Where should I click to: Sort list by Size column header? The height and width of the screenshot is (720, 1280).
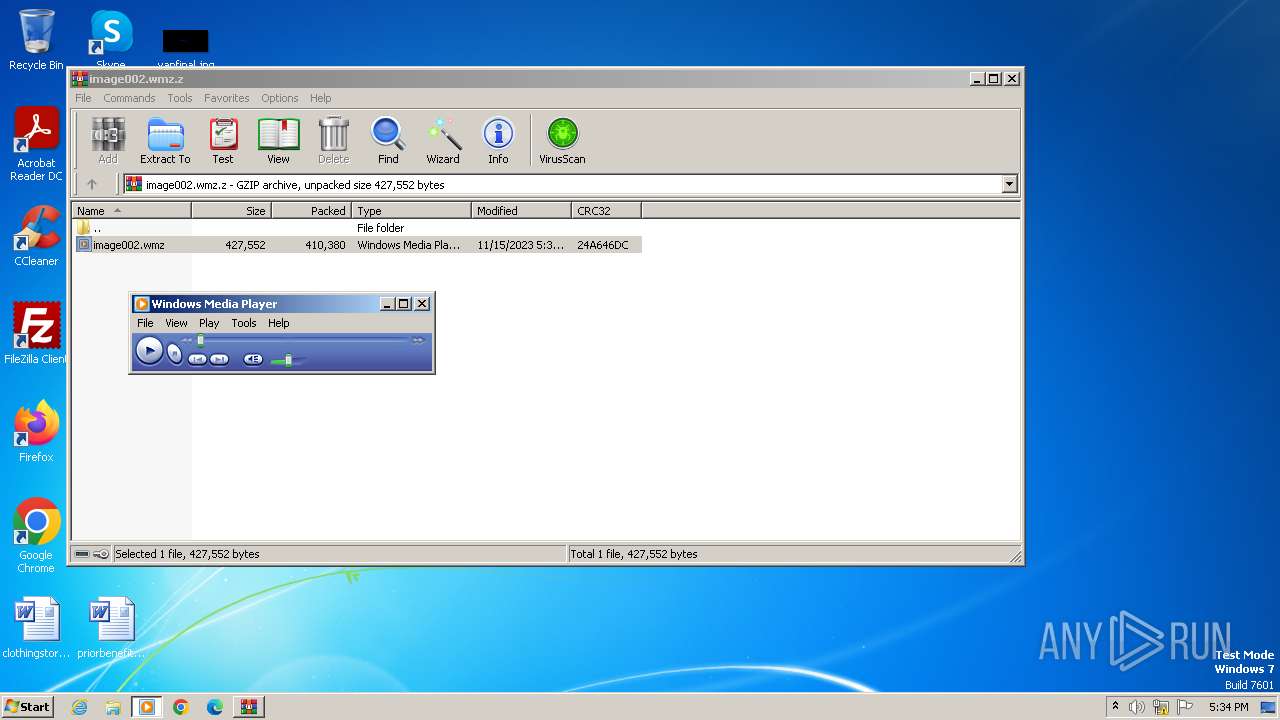(x=231, y=211)
